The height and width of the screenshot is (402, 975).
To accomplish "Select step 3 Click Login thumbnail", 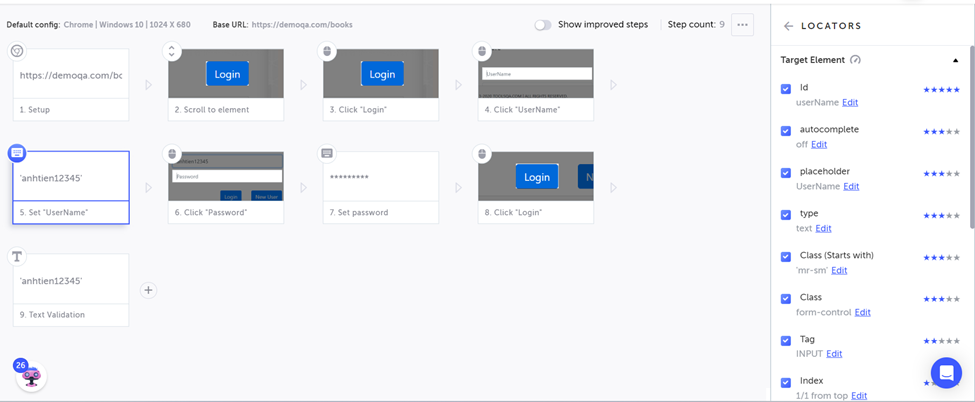I will 381,74.
